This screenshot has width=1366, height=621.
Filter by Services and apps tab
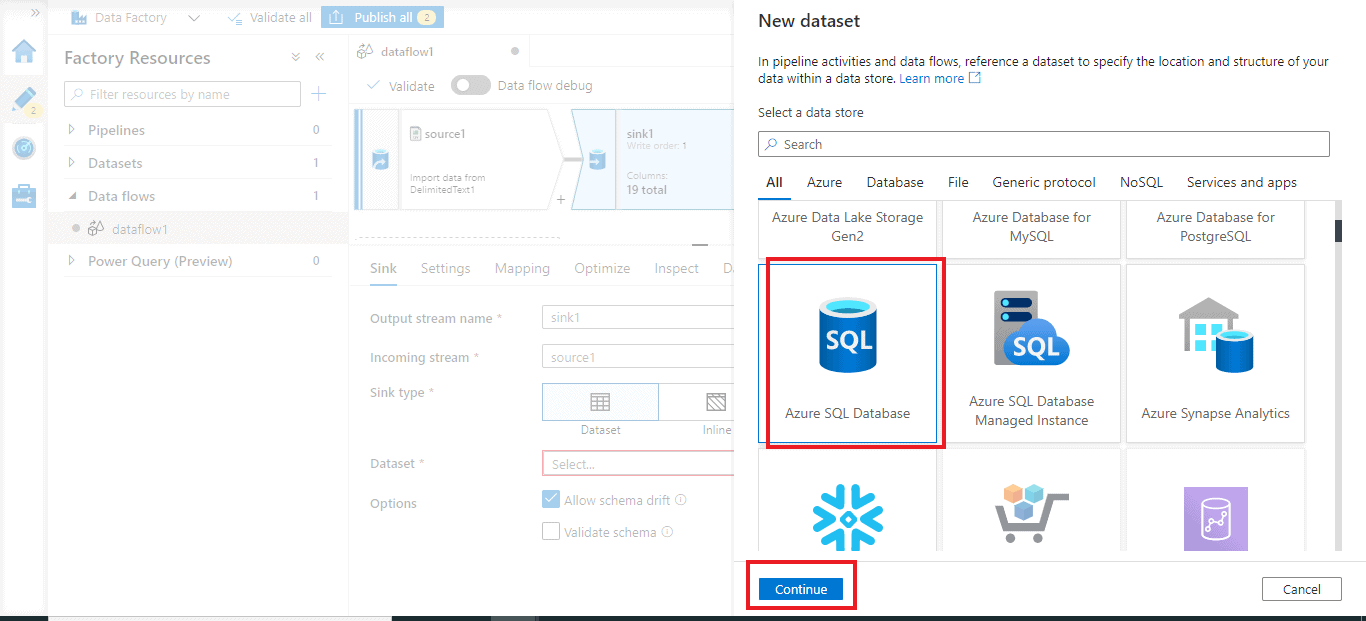(x=1242, y=182)
